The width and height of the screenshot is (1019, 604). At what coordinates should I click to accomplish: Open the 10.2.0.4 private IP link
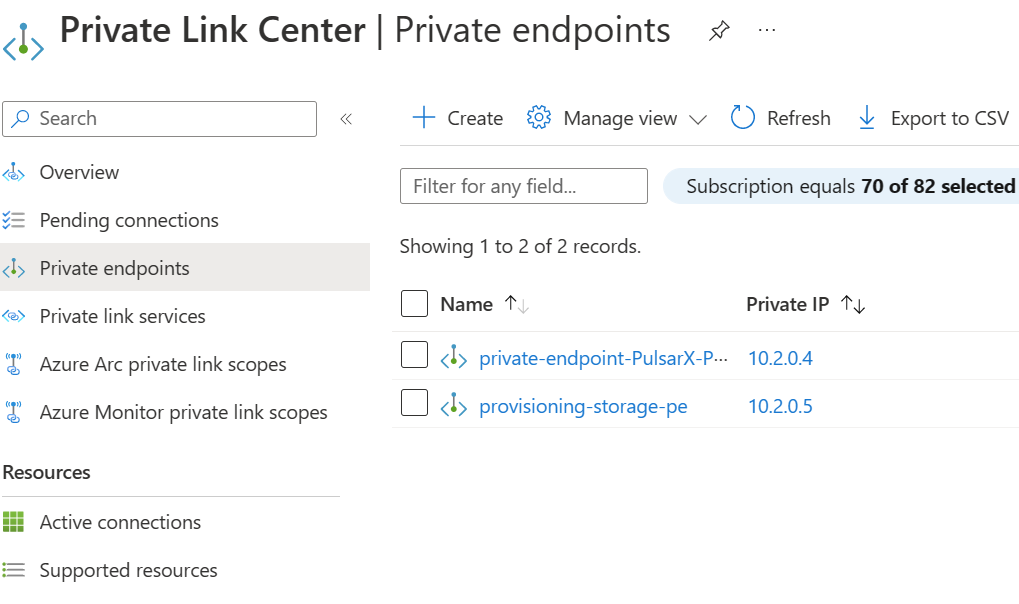(x=780, y=358)
